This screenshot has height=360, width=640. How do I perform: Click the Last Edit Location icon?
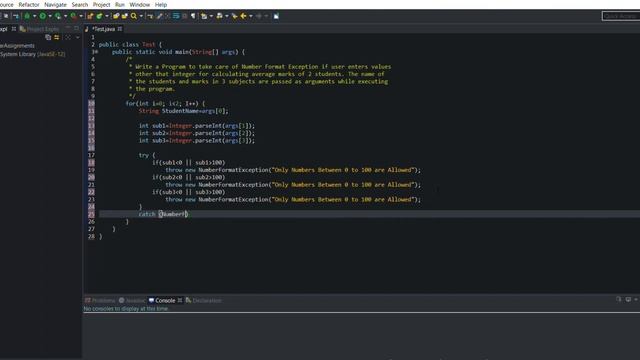[235, 16]
